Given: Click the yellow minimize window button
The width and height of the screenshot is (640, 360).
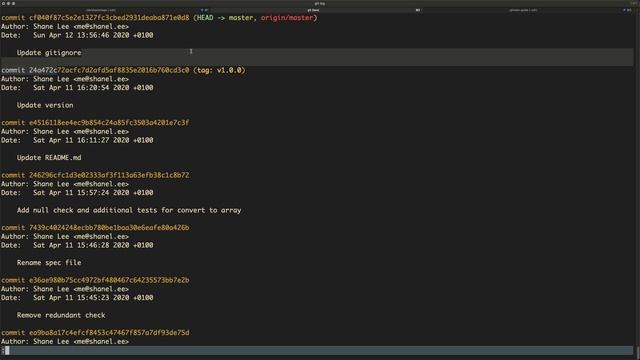Looking at the screenshot, I should click(8, 3).
